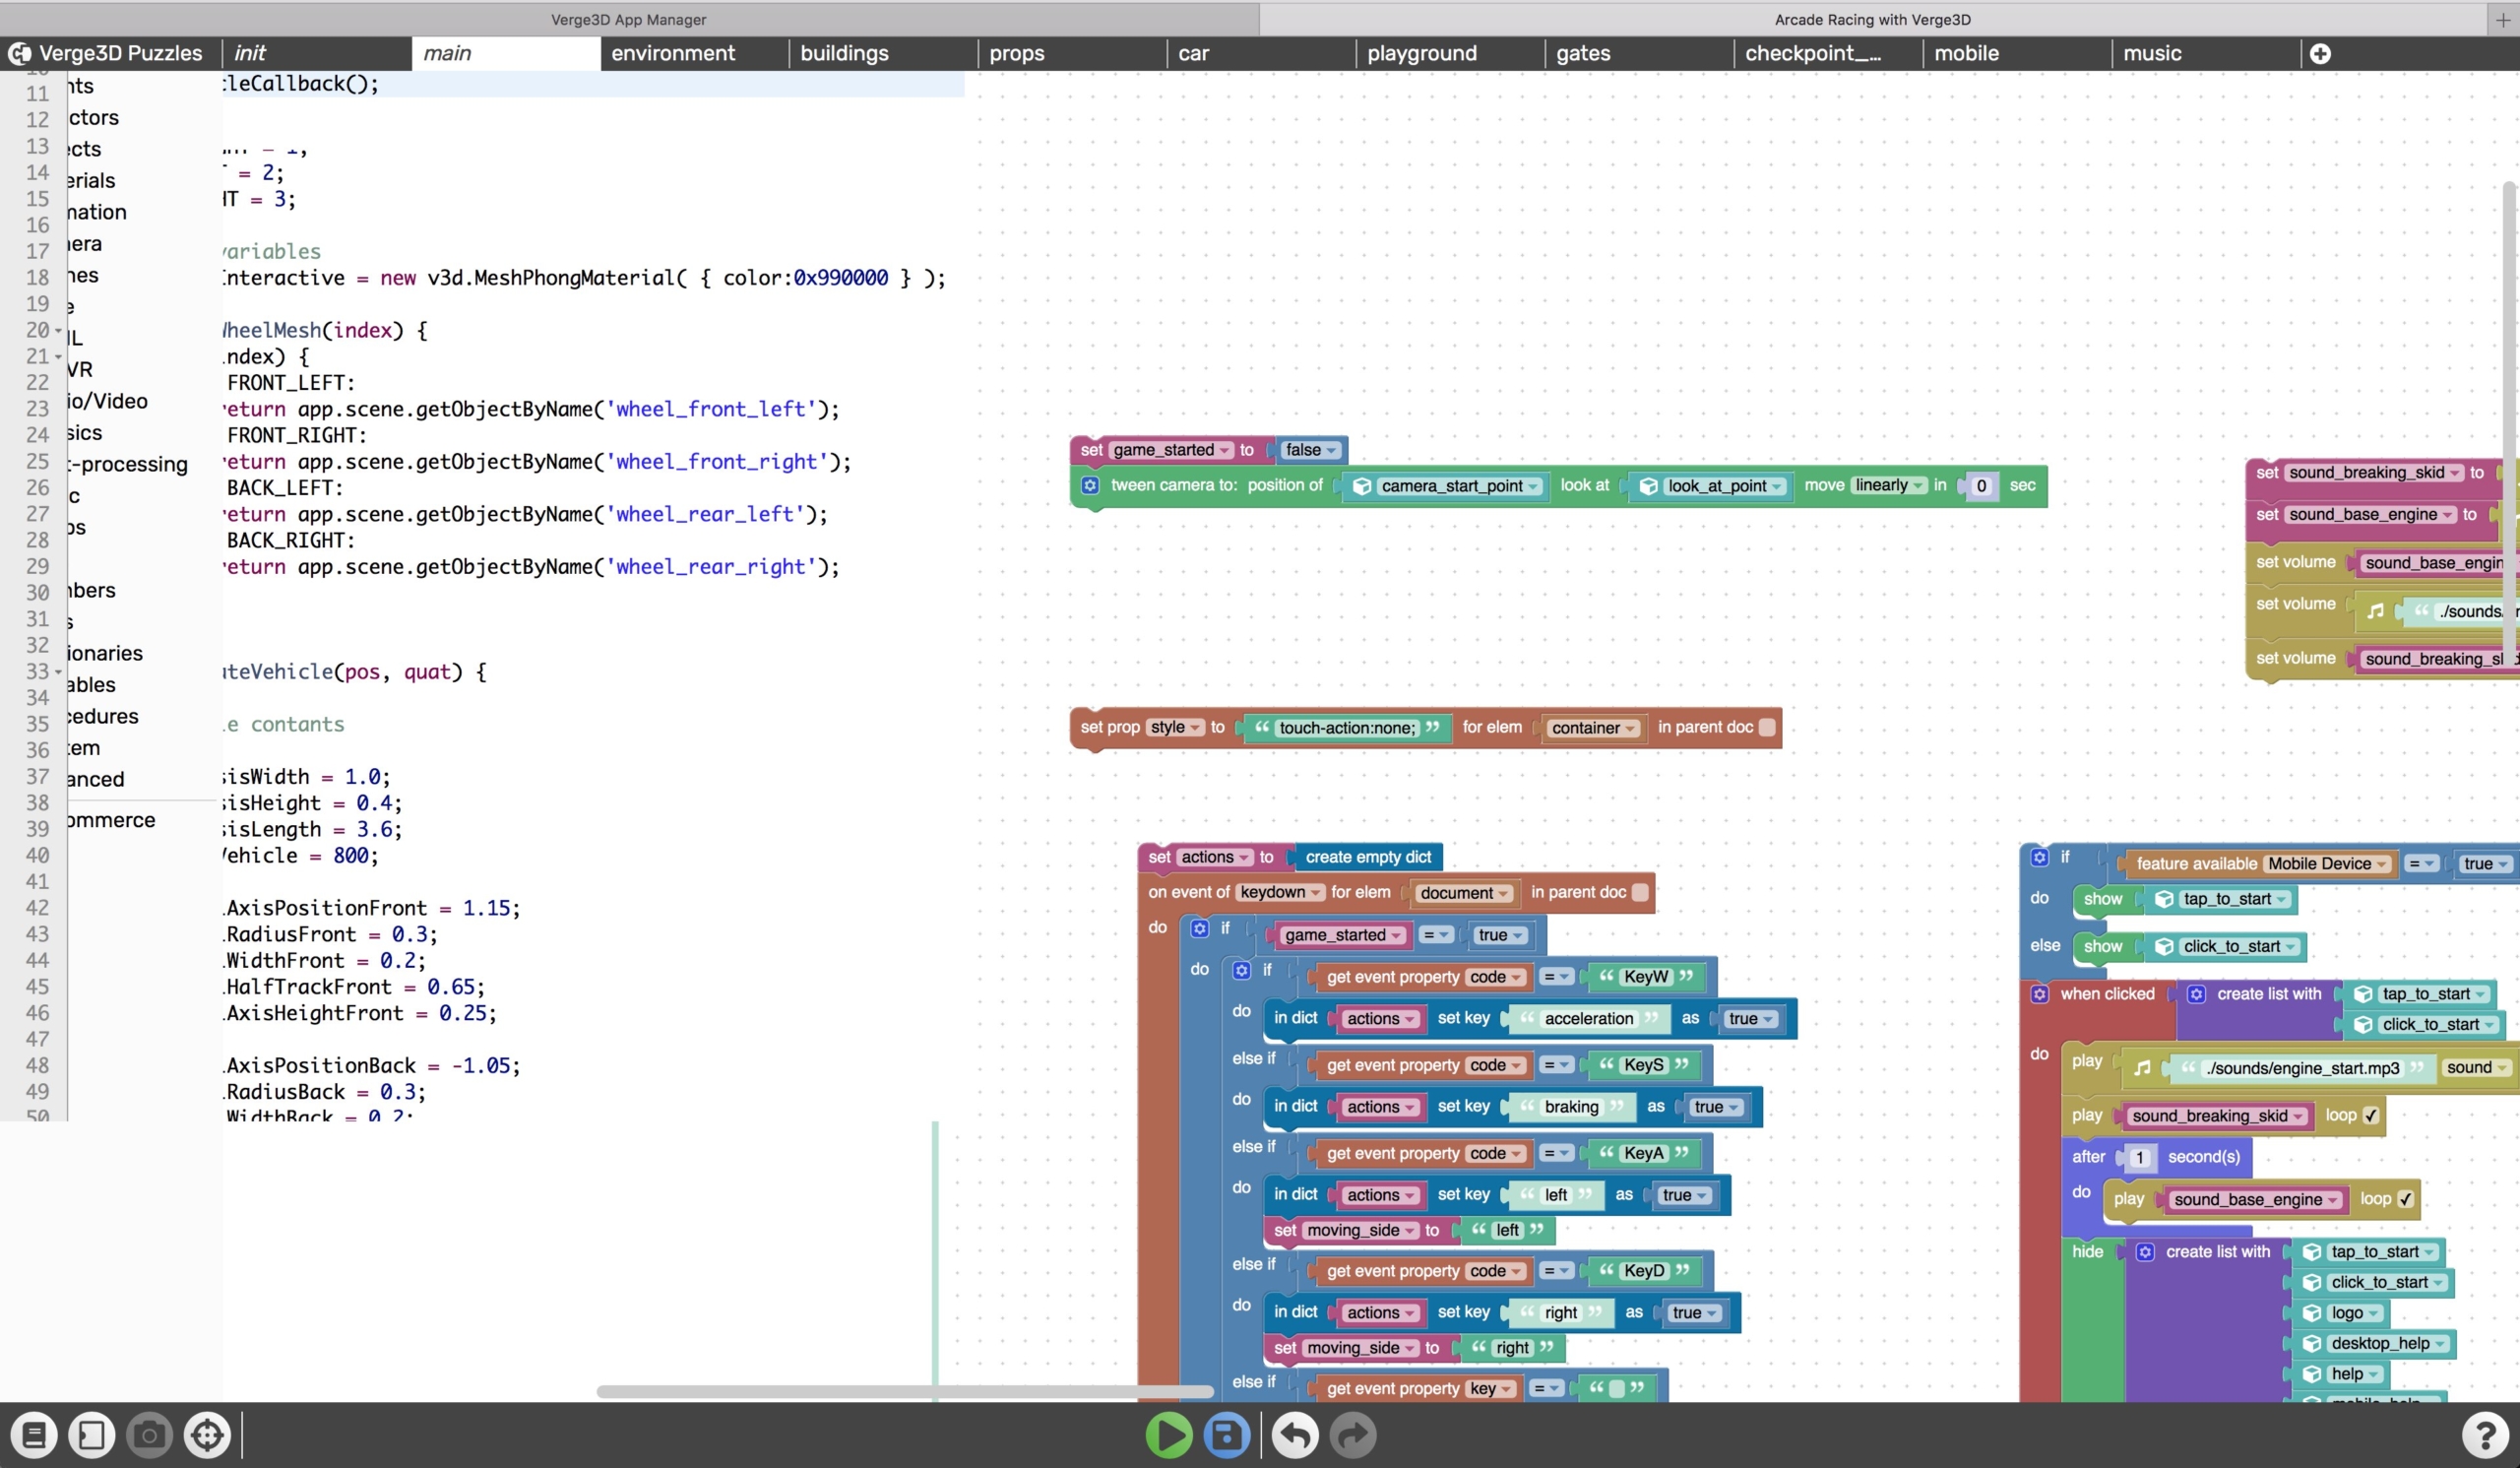This screenshot has height=1468, width=2520.
Task: Click gear icon on 'when clicked' block
Action: click(2040, 994)
